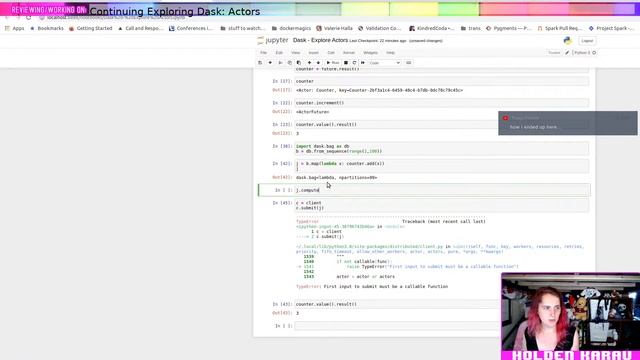Insert cell below with plus icon

coord(270,63)
